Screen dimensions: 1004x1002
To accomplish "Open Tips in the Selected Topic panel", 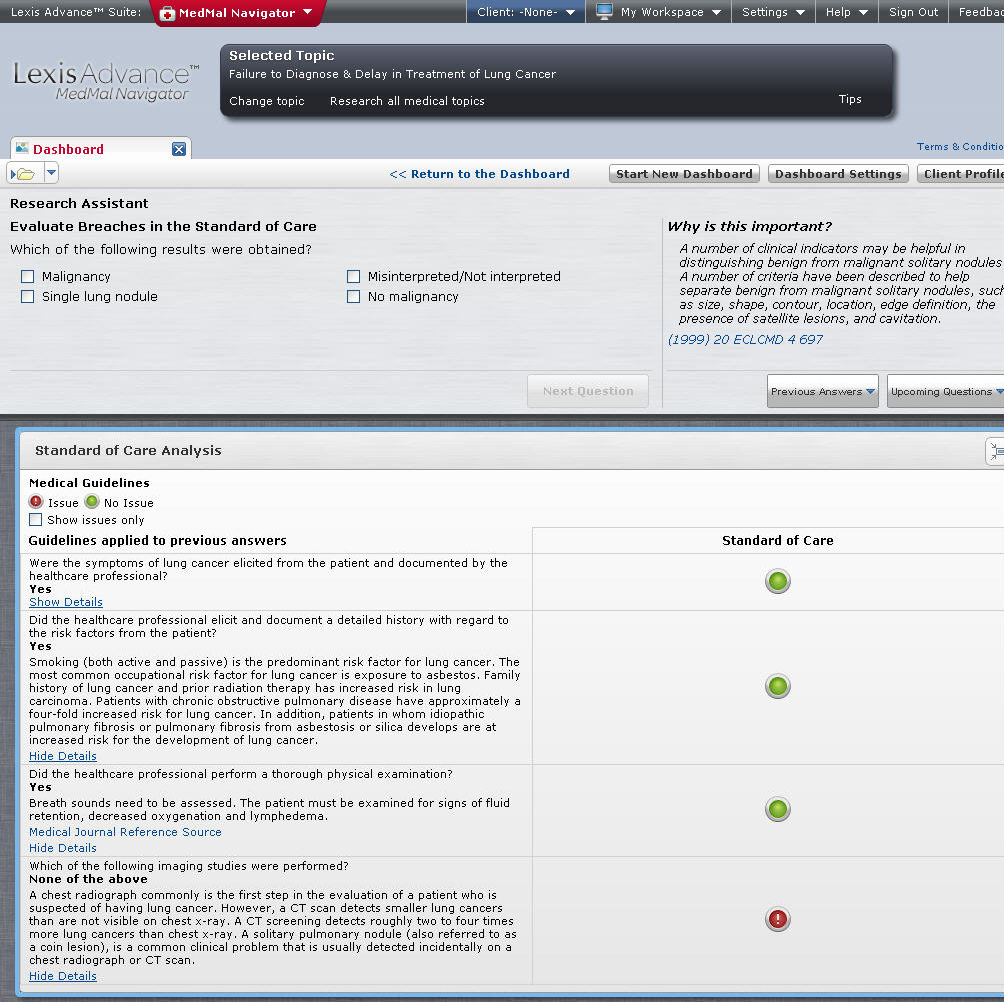I will (x=850, y=99).
